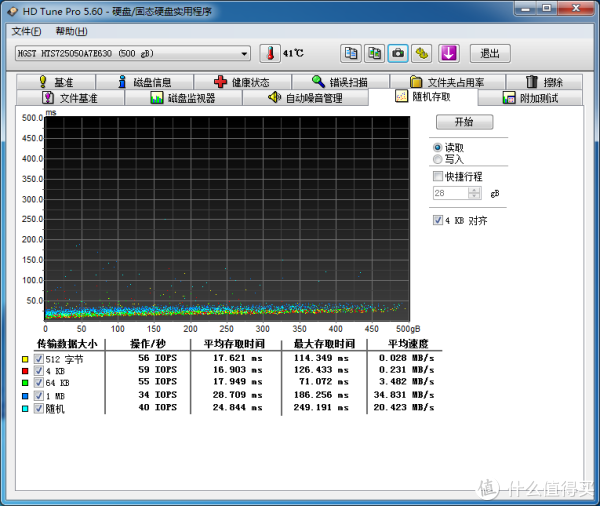Click the 退出 exit button
600x506 pixels.
pyautogui.click(x=490, y=54)
